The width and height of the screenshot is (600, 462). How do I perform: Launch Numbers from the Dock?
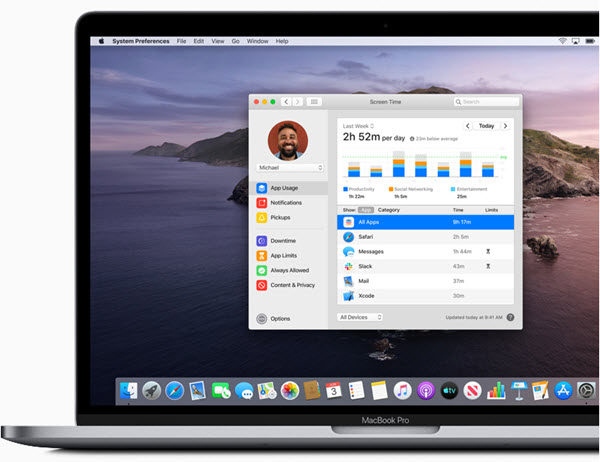pyautogui.click(x=496, y=391)
